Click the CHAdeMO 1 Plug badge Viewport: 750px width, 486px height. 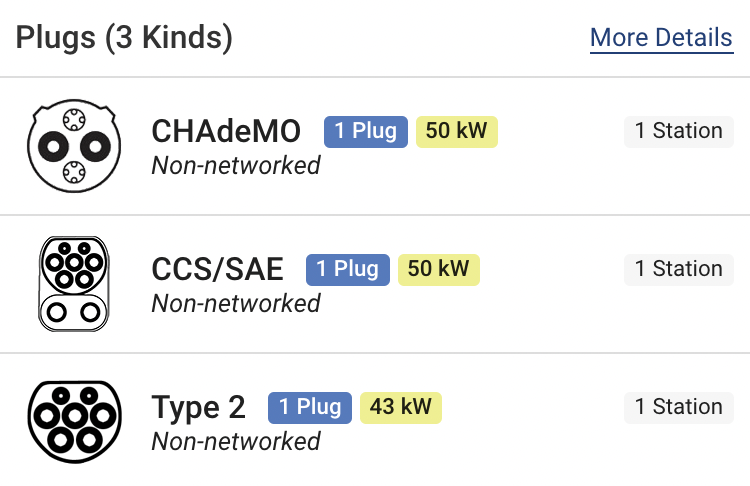pos(366,132)
